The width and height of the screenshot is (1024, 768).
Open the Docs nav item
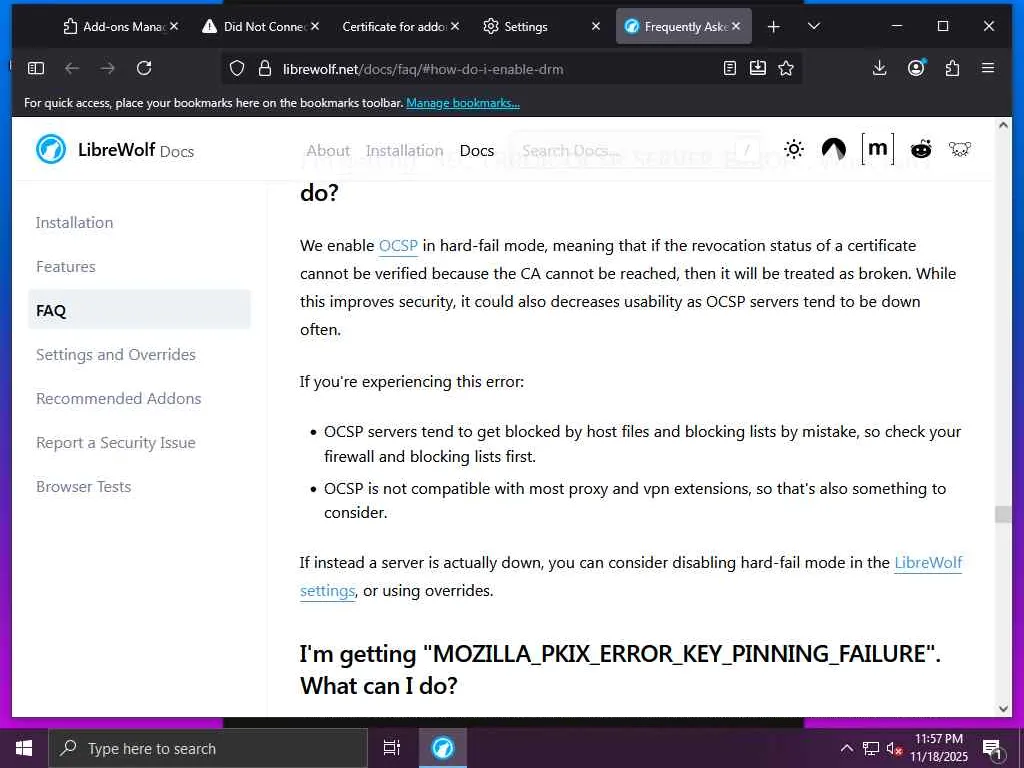click(x=477, y=151)
